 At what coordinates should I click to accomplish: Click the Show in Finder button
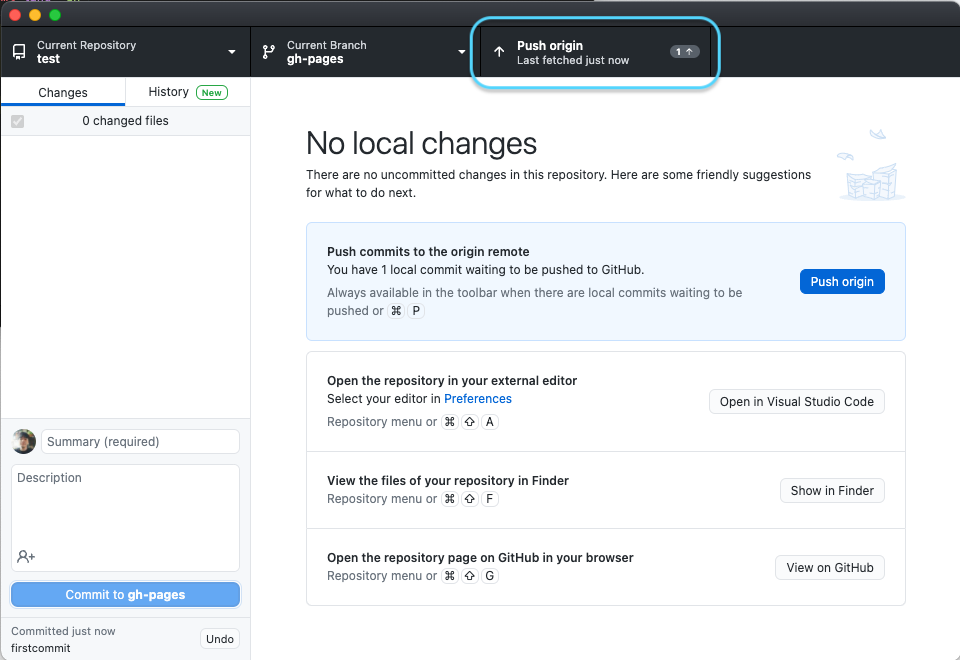(x=832, y=490)
